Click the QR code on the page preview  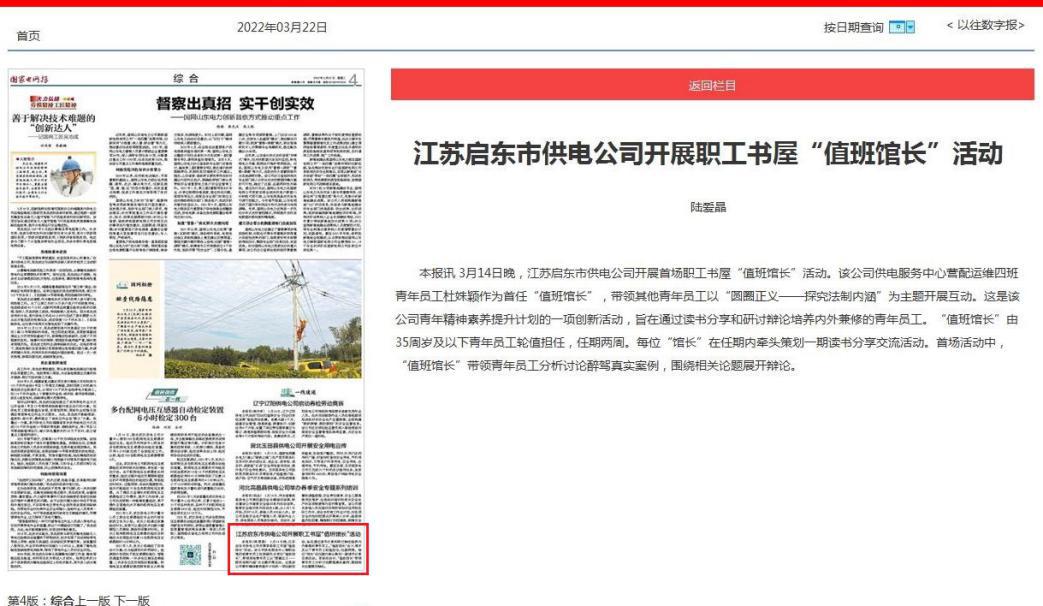click(x=190, y=553)
